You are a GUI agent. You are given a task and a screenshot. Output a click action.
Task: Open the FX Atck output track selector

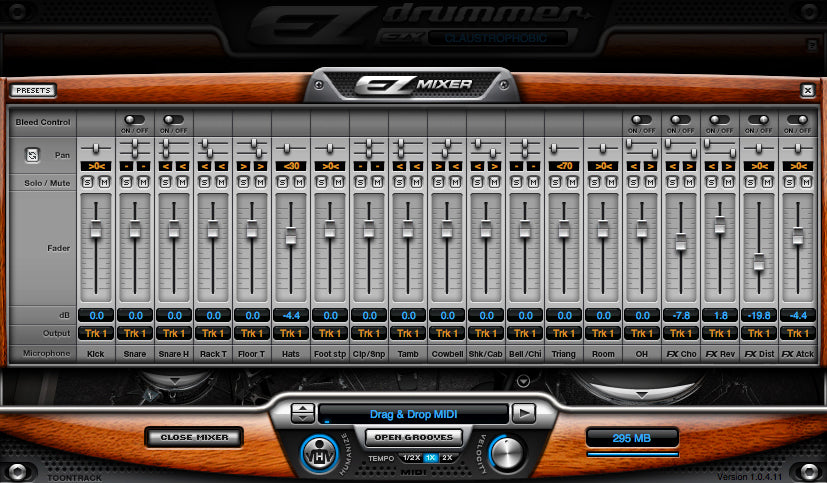coord(797,333)
